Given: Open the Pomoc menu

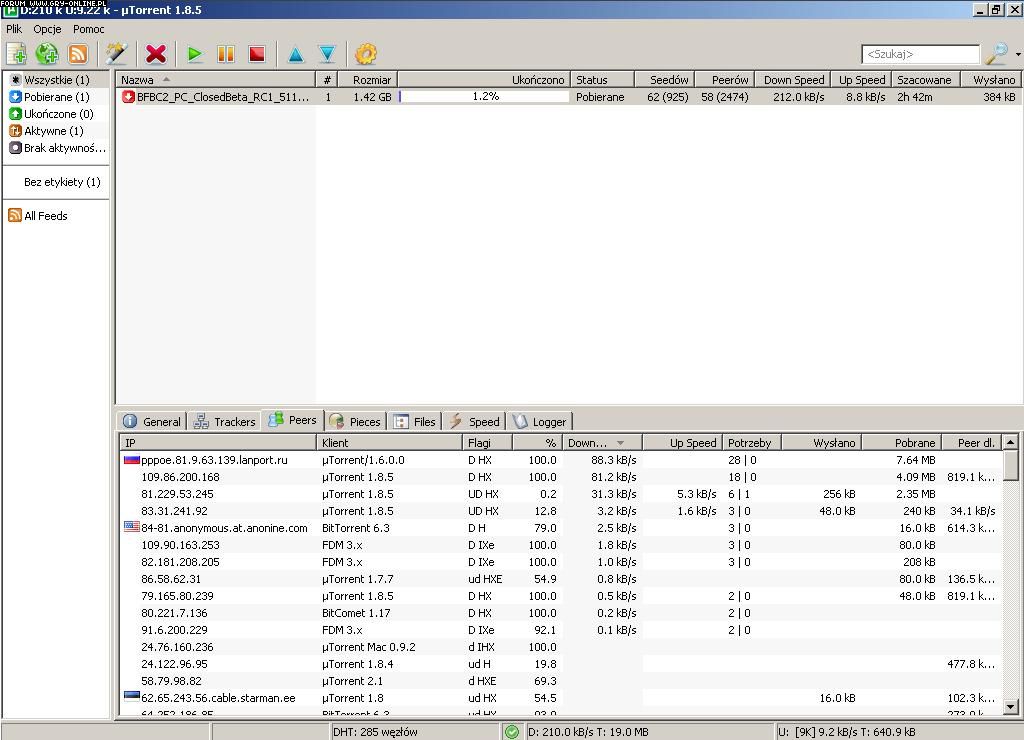Looking at the screenshot, I should [x=88, y=29].
